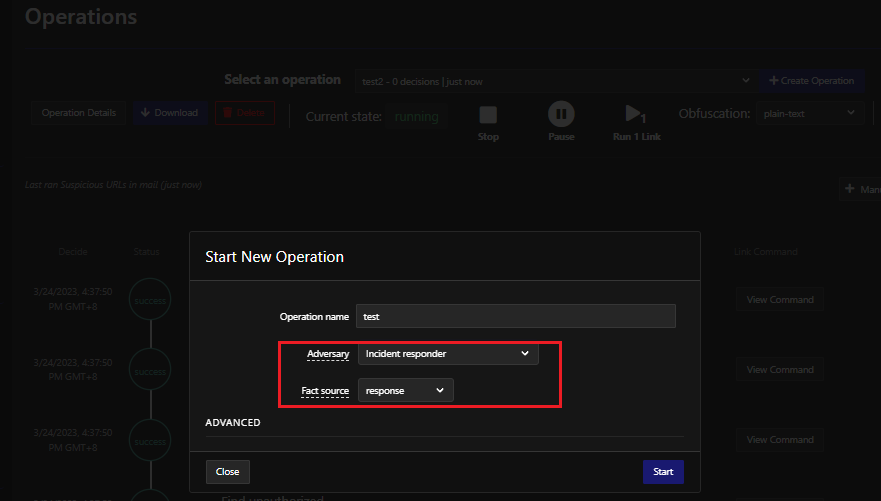The height and width of the screenshot is (501, 881).
Task: Expand the ADVANCED section
Action: [x=233, y=422]
